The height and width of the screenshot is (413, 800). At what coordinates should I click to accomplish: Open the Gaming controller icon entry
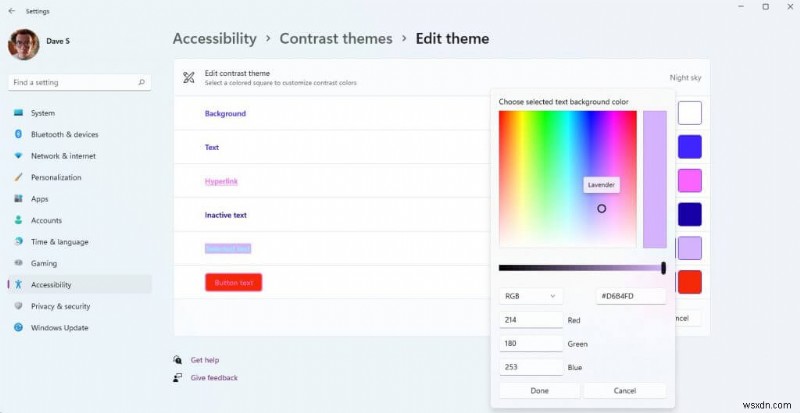(18, 263)
